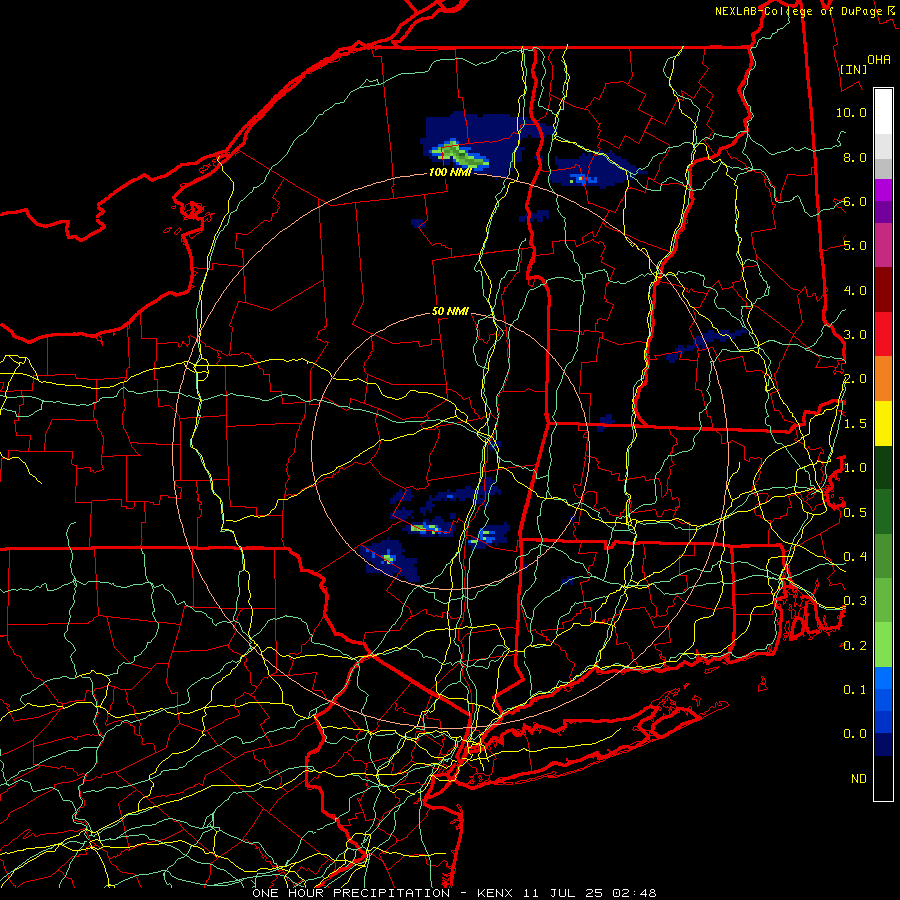Click the 4.0 legend value

click(x=855, y=290)
